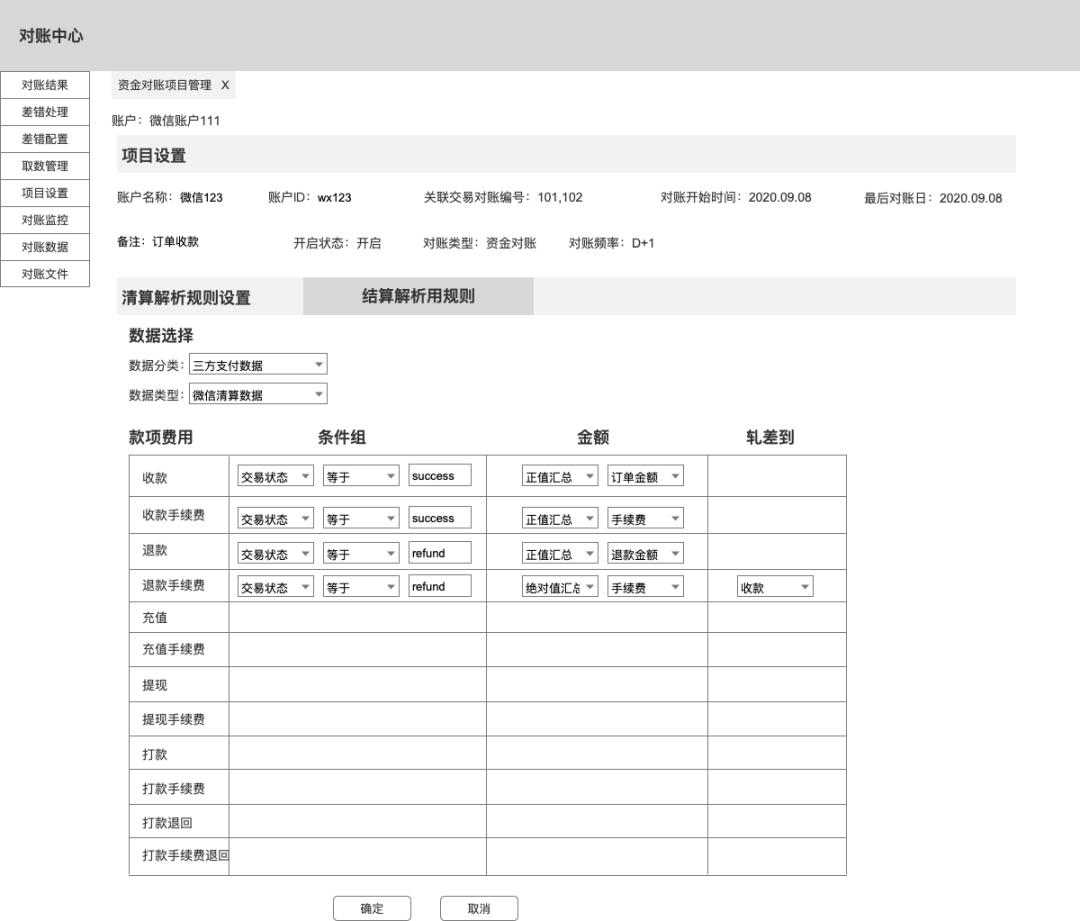Image resolution: width=1080 pixels, height=921 pixels.
Task: Open the 退款金额 dropdown for the 退款 row
Action: (646, 552)
